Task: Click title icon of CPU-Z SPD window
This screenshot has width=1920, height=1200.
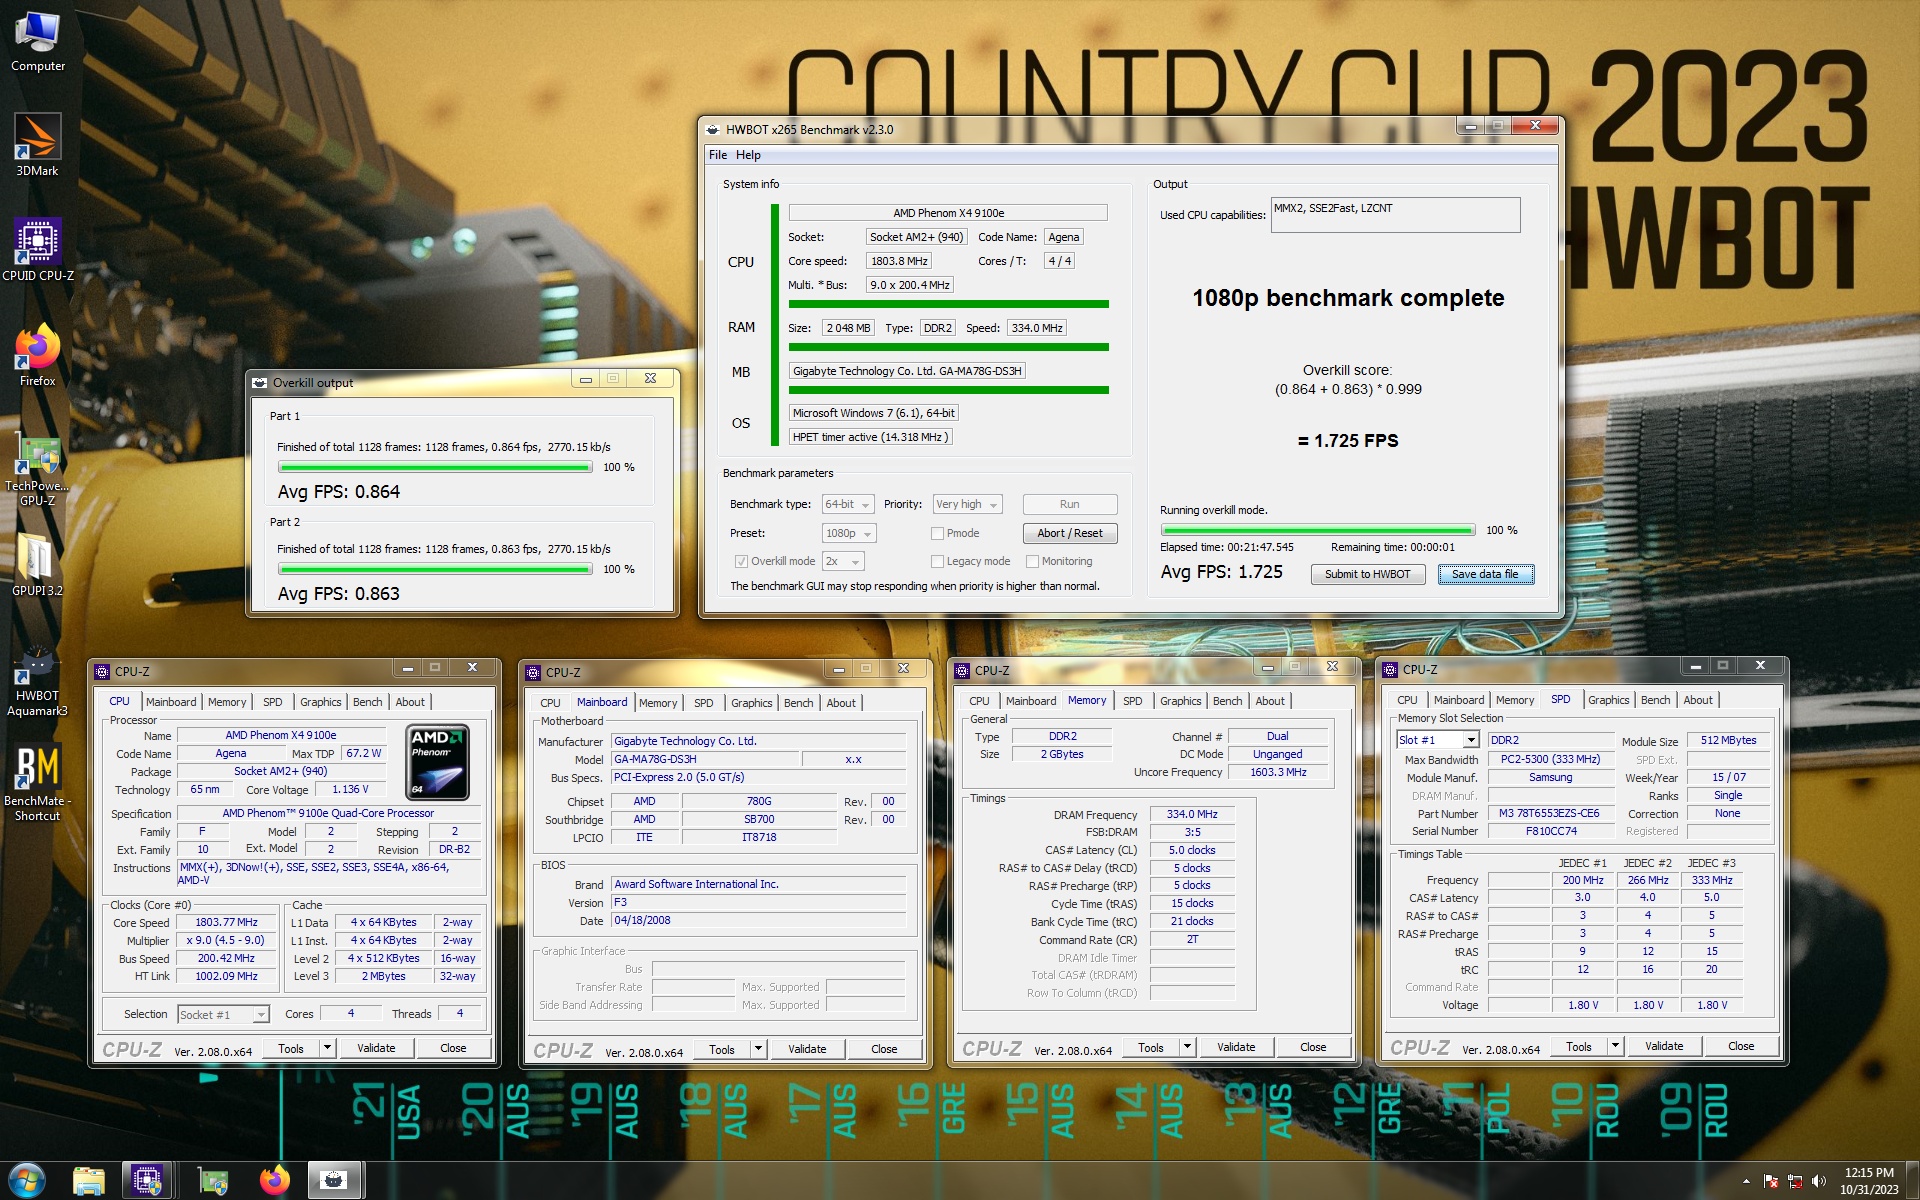Action: click(x=1389, y=669)
